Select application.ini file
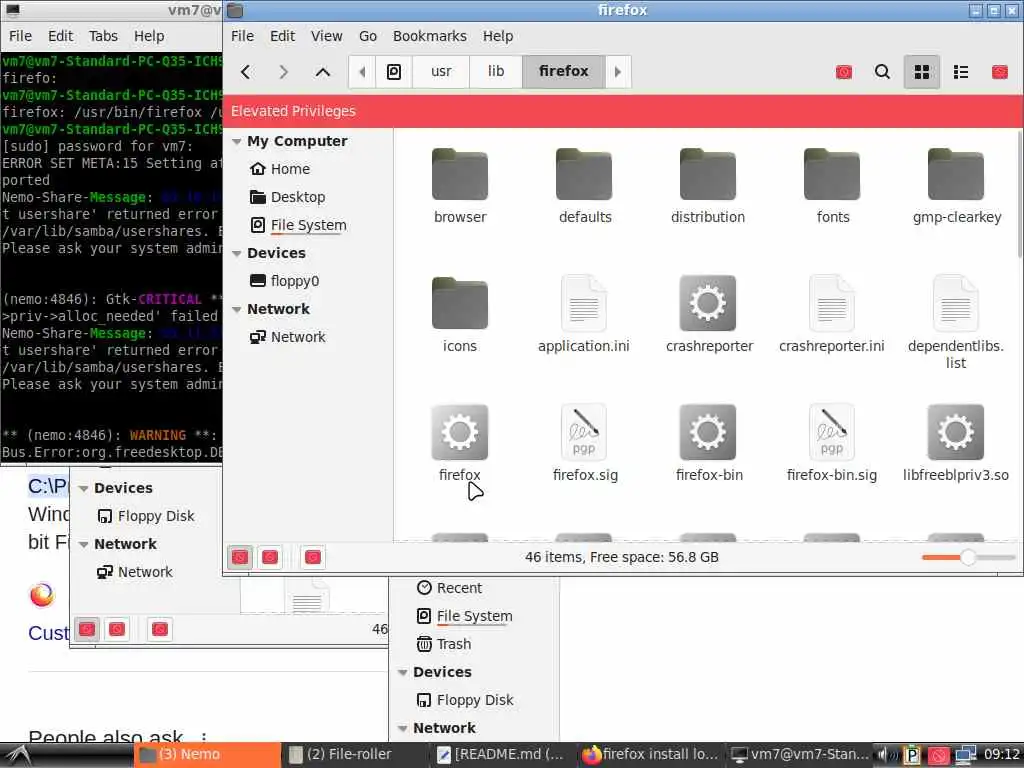 (584, 315)
